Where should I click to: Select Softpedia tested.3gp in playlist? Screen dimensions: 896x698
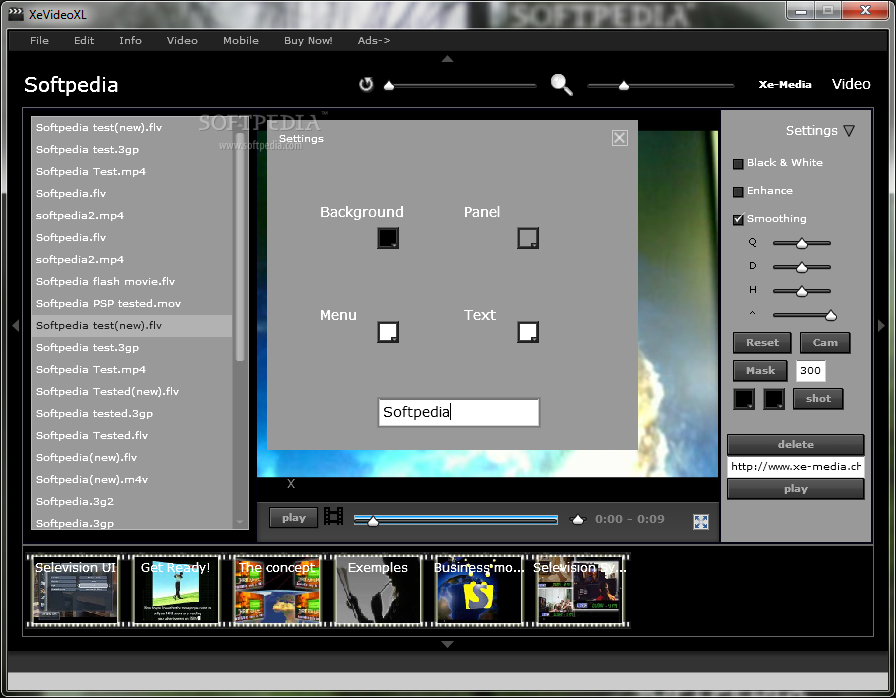(x=132, y=414)
